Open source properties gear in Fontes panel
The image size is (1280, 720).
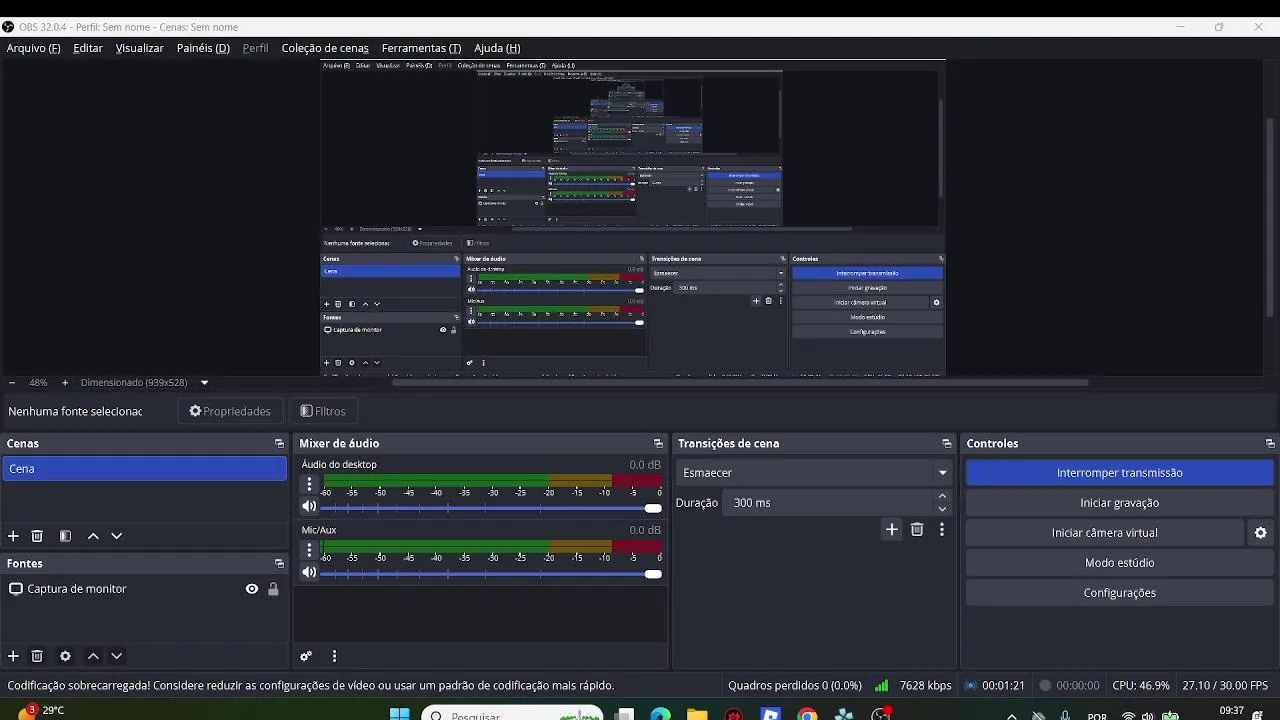tap(65, 656)
